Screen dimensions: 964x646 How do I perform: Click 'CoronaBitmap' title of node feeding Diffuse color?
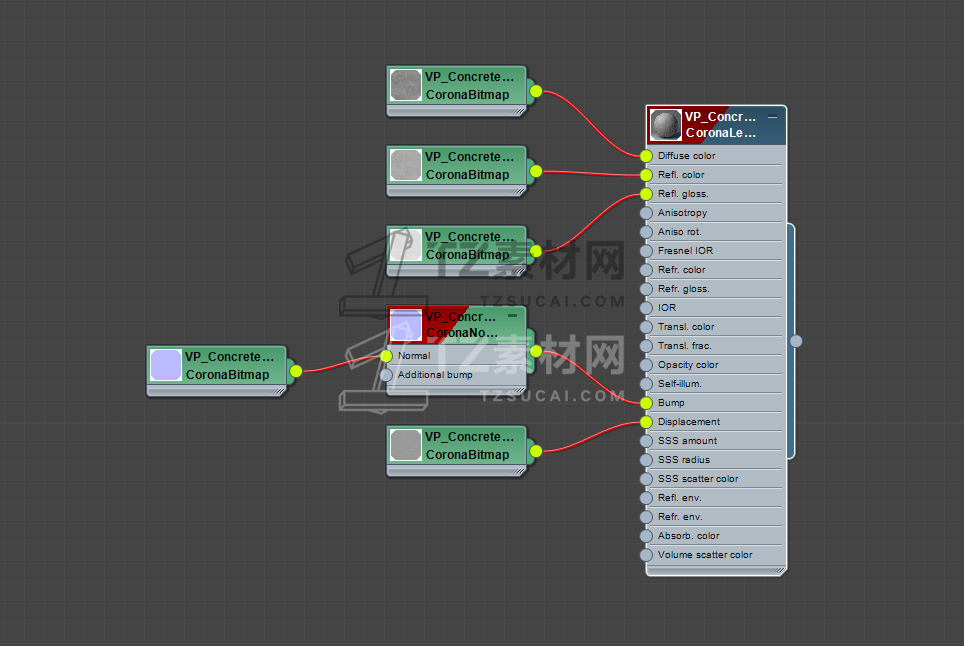[467, 95]
